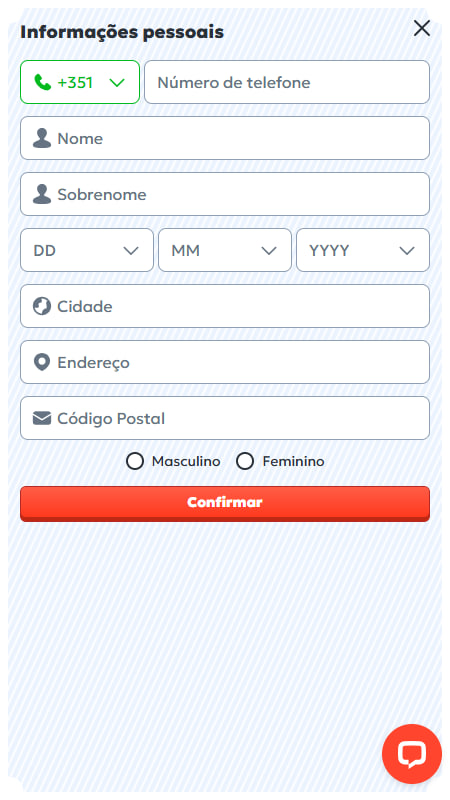Screen dimensions: 450x800
Task: Click the Confirmar button
Action: [225, 503]
